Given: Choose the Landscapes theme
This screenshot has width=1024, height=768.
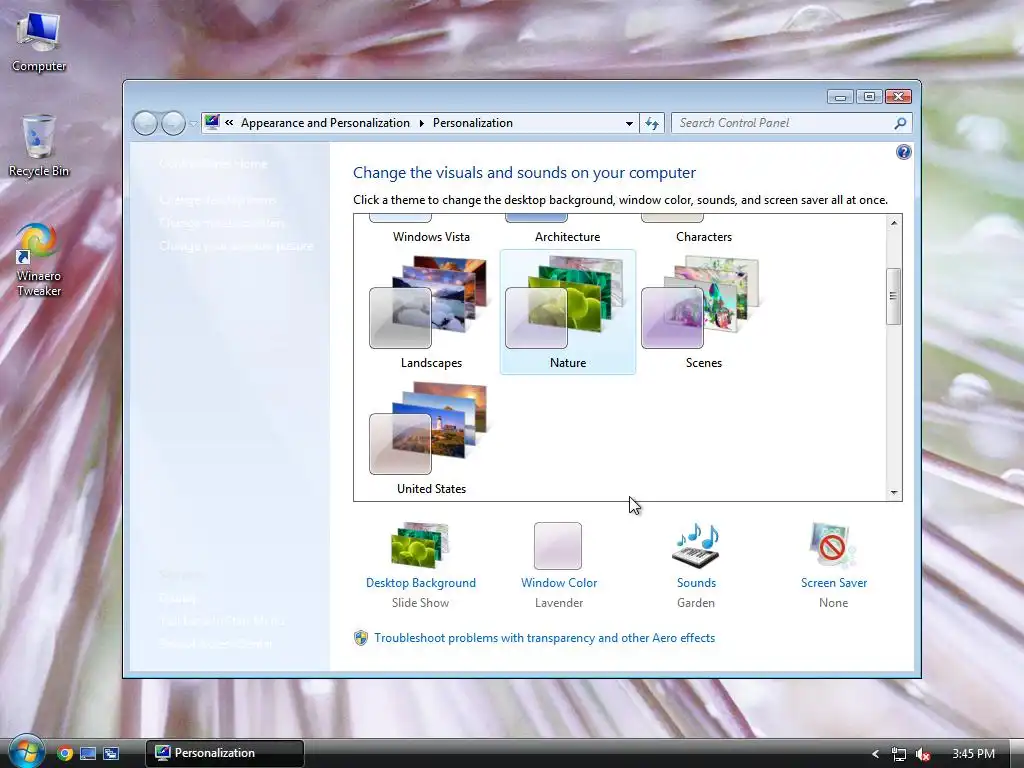Looking at the screenshot, I should [x=431, y=312].
